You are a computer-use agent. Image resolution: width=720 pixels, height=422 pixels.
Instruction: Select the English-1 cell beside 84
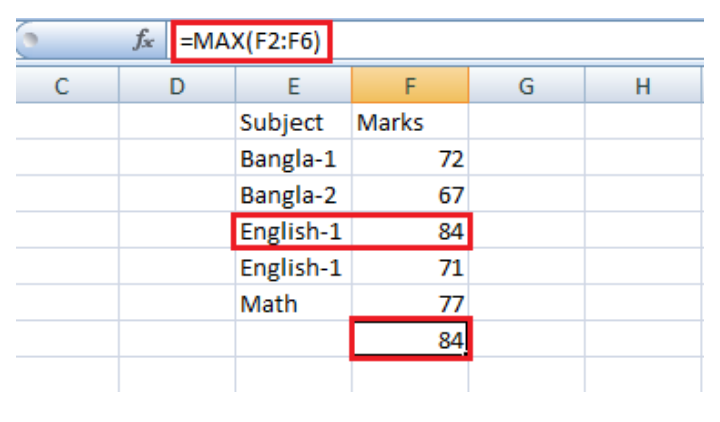pyautogui.click(x=293, y=232)
